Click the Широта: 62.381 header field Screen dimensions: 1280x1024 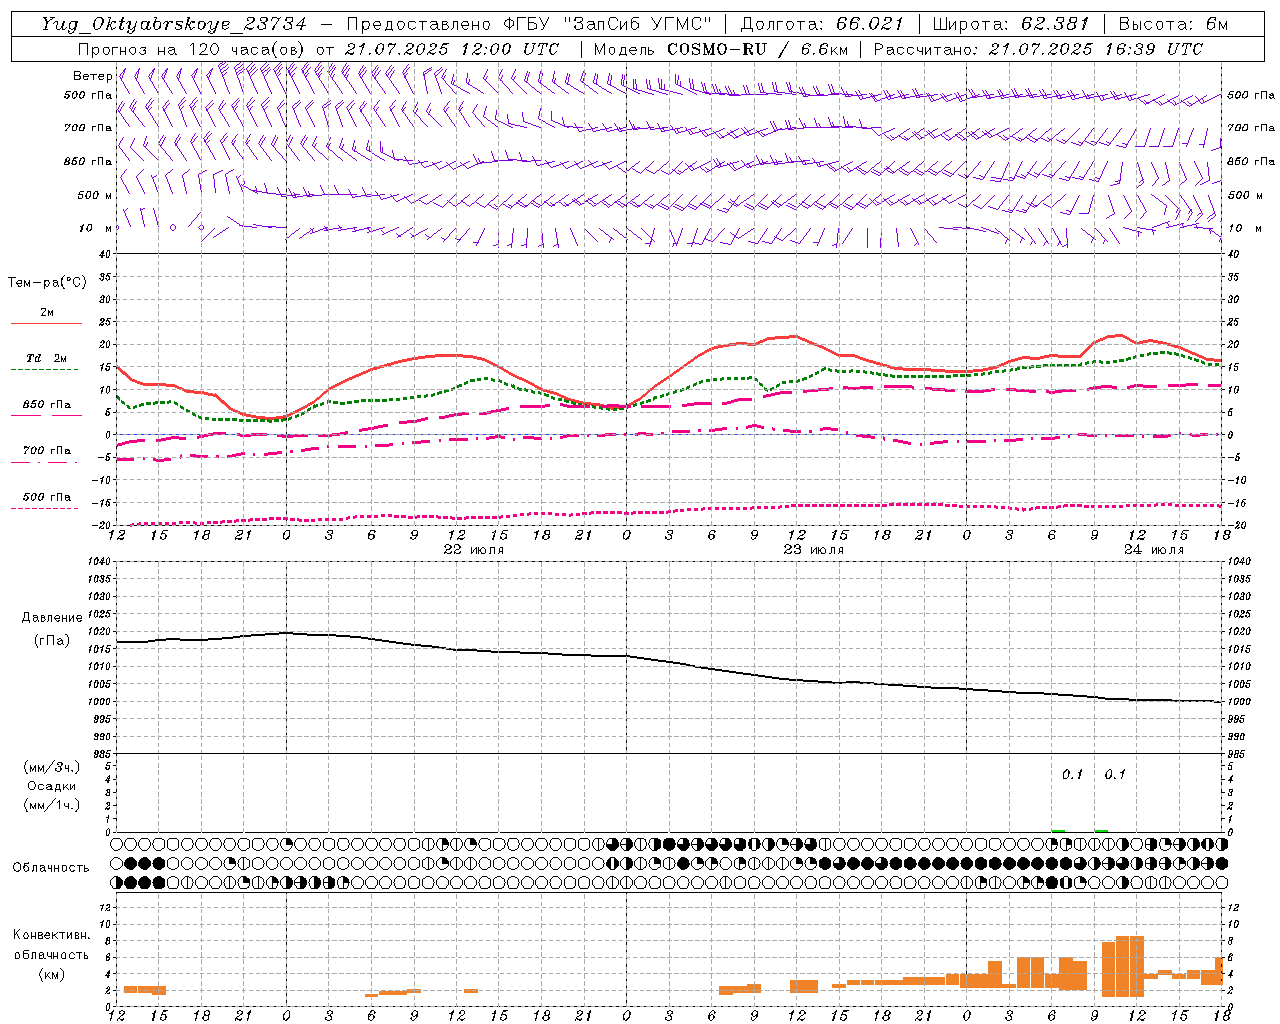pyautogui.click(x=1012, y=25)
